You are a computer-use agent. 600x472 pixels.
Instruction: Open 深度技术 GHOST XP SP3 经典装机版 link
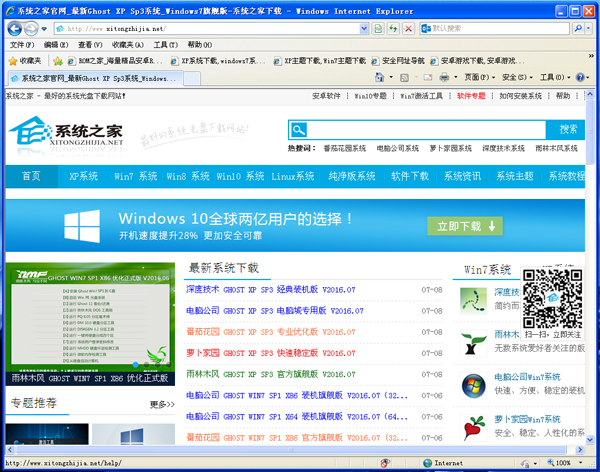tap(271, 290)
